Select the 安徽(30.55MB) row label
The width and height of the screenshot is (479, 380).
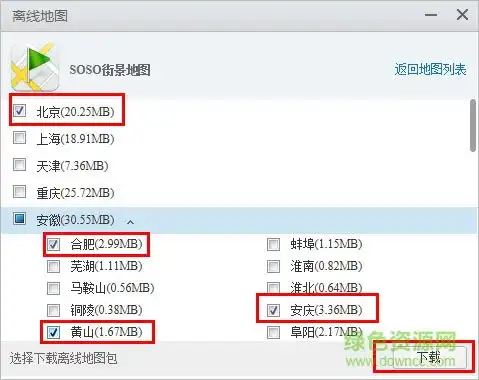click(x=75, y=220)
